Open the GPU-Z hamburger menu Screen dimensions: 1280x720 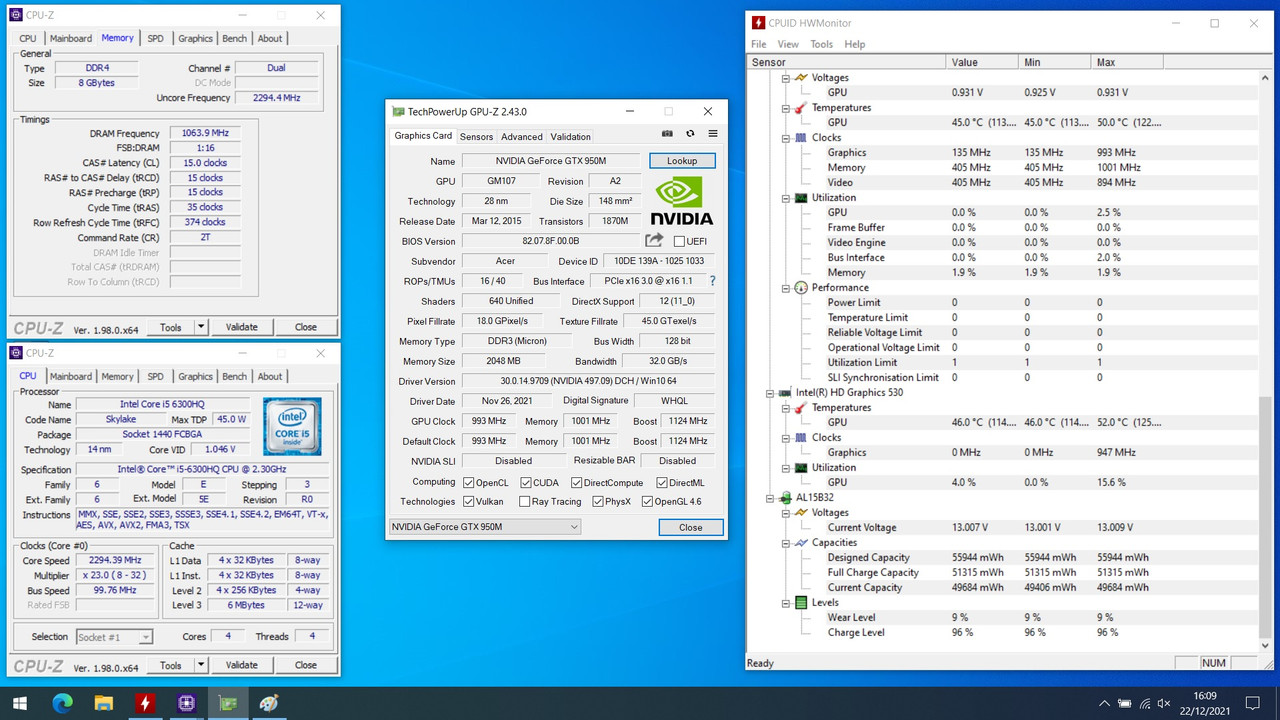pyautogui.click(x=713, y=134)
